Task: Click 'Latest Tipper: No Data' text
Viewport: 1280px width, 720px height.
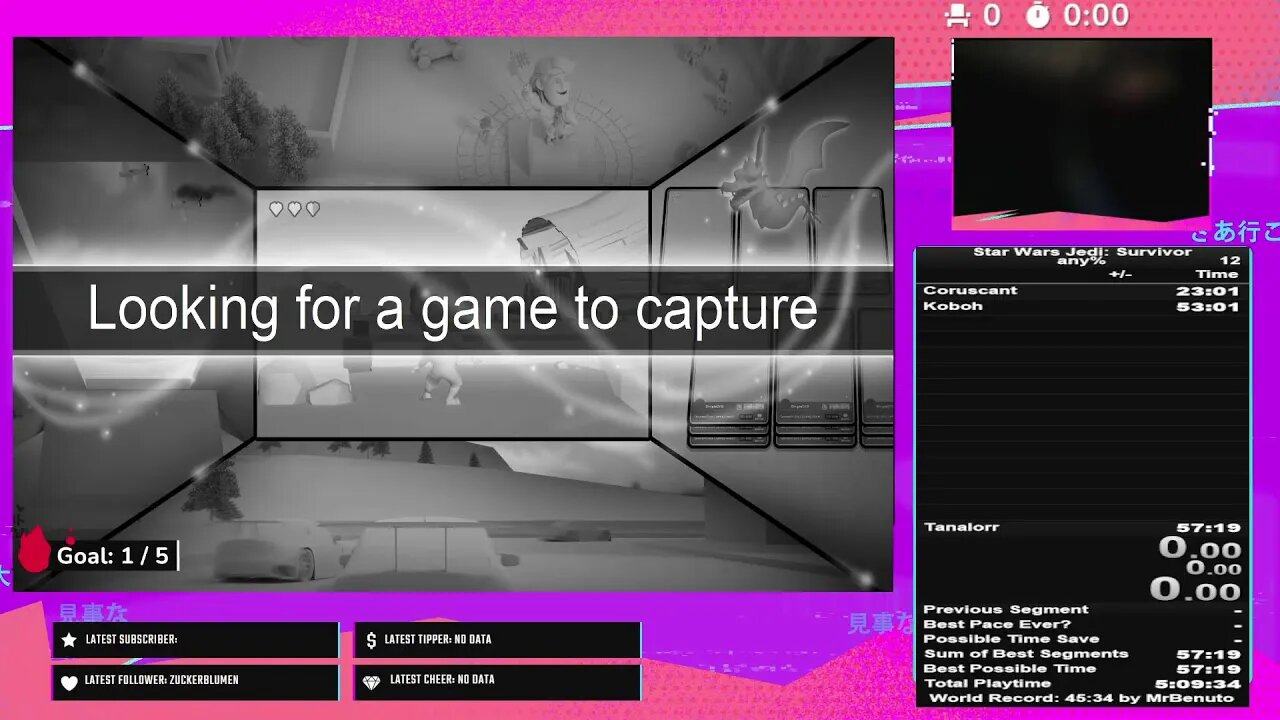Action: (x=438, y=640)
